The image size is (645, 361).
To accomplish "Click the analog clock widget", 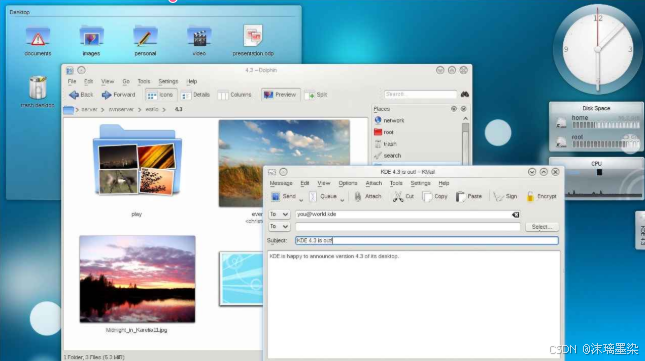I will 598,49.
